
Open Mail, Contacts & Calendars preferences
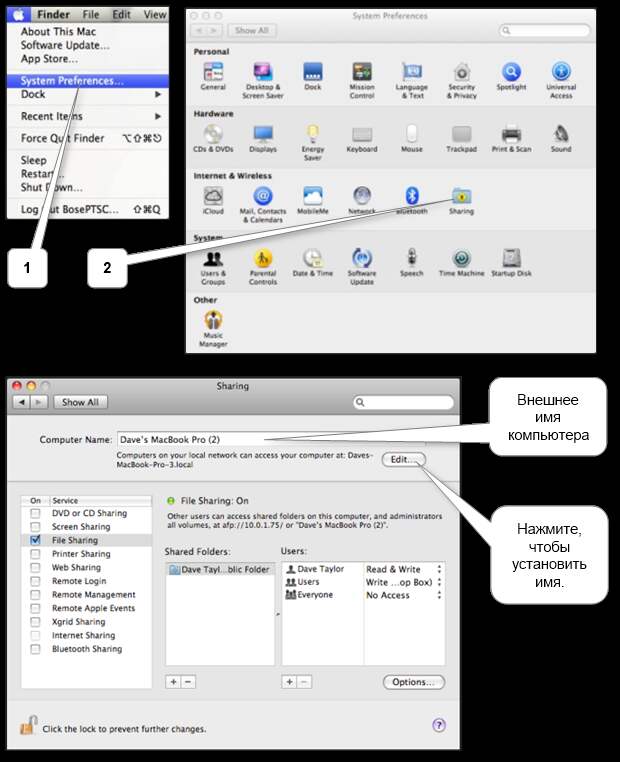point(263,196)
